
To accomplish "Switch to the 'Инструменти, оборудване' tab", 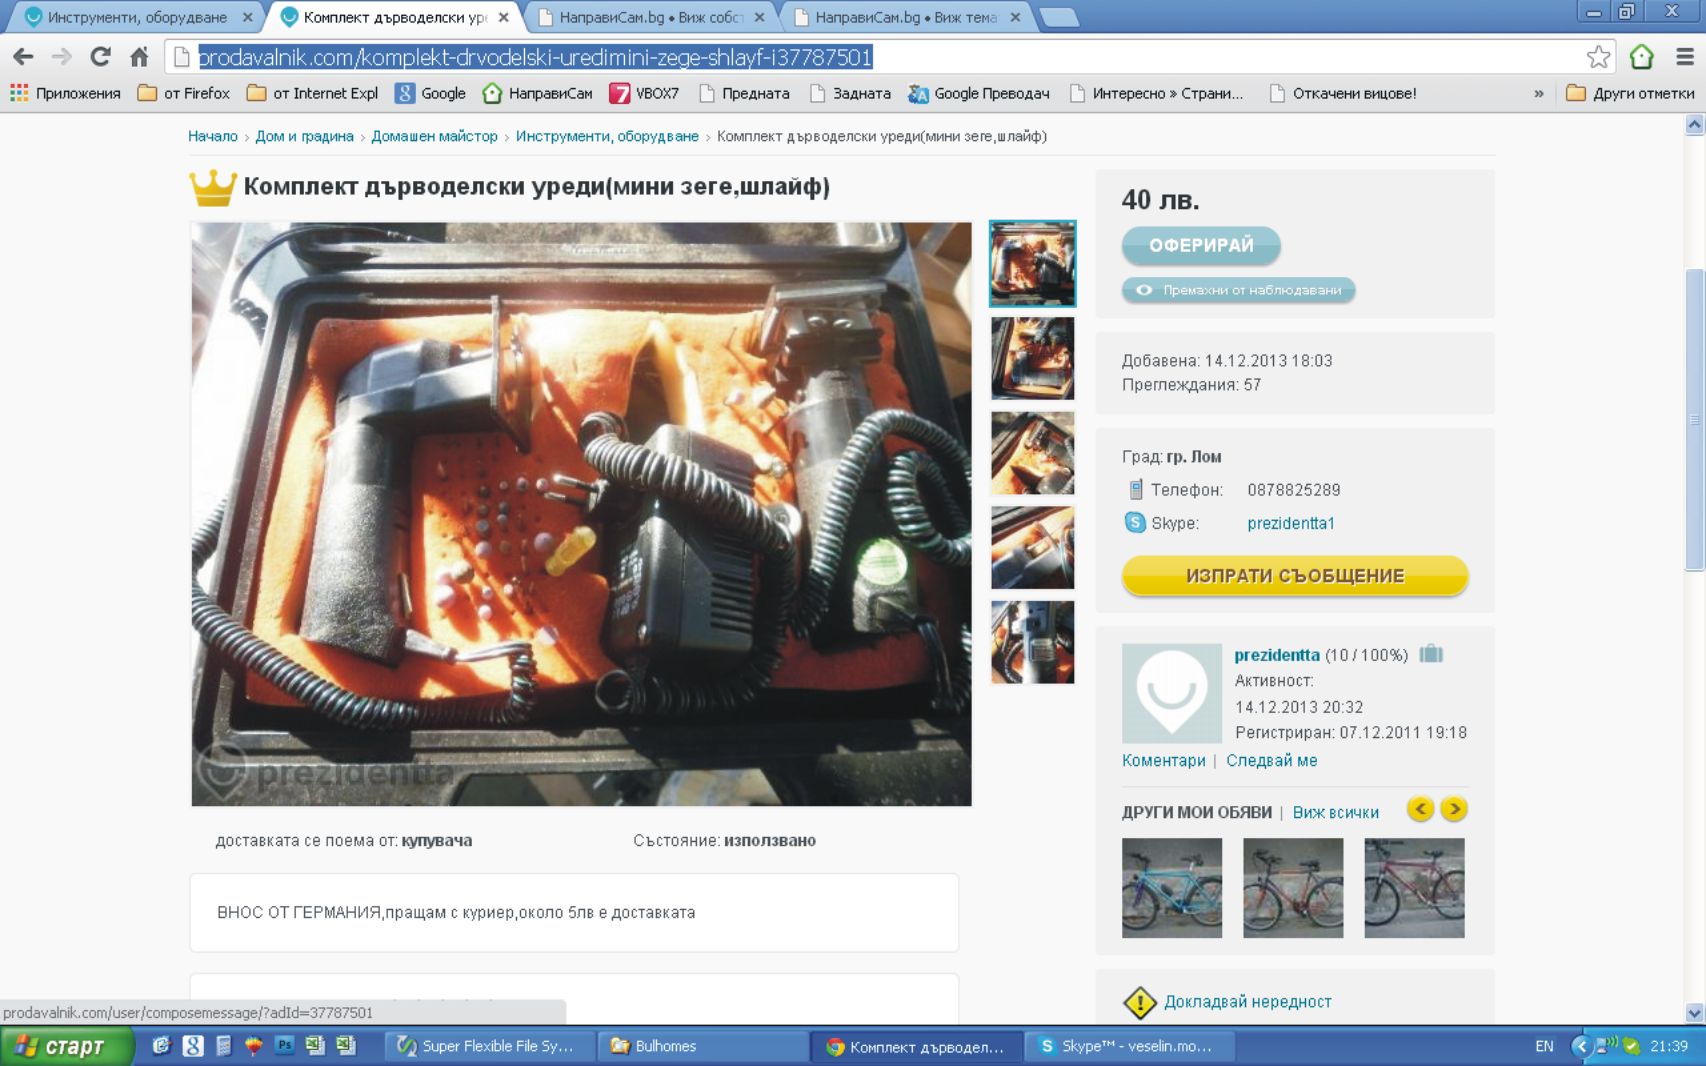I will pyautogui.click(x=137, y=17).
